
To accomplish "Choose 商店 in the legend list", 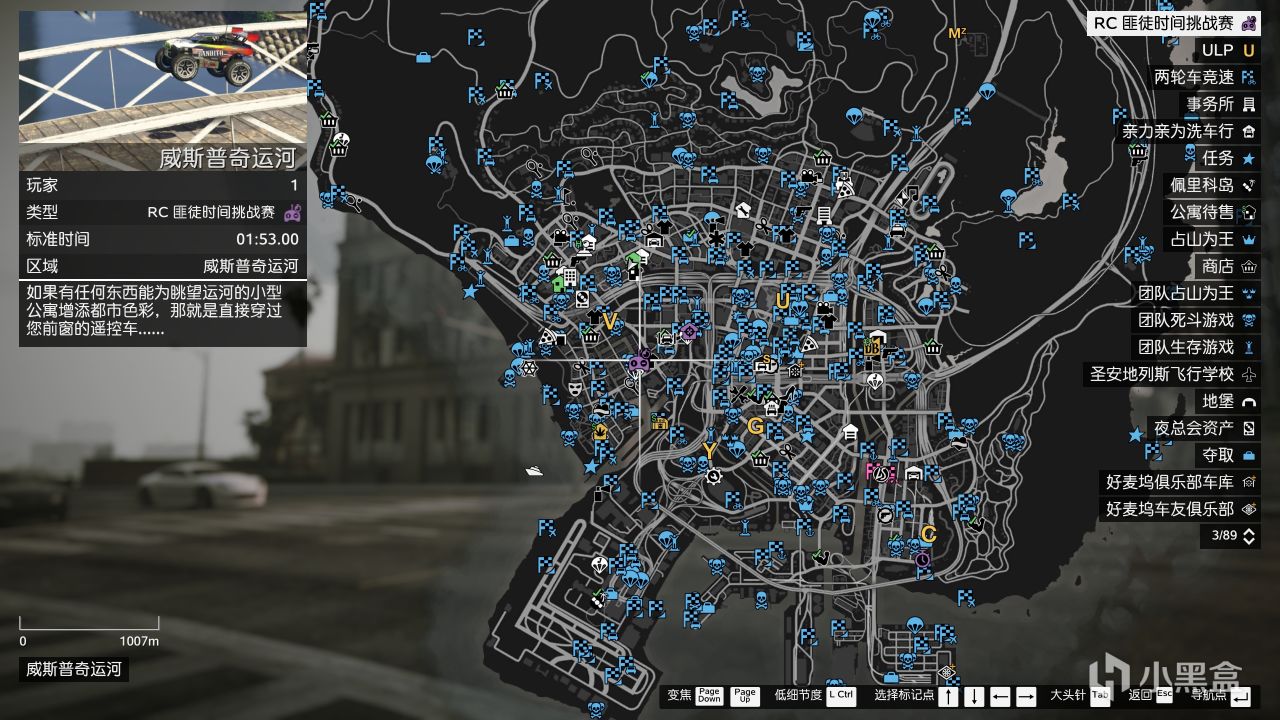I will (1228, 266).
